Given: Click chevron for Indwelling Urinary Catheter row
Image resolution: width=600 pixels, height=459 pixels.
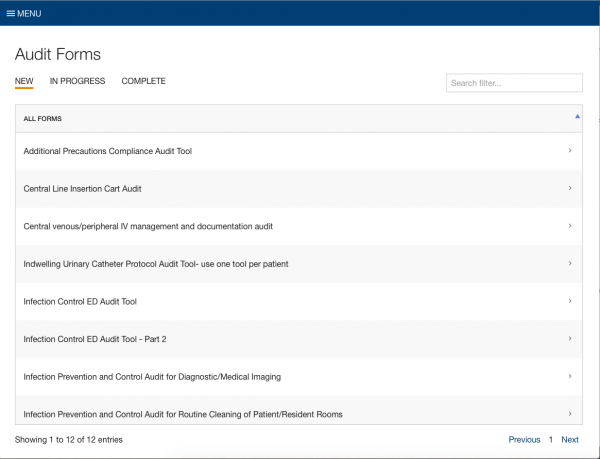Looking at the screenshot, I should (x=570, y=263).
